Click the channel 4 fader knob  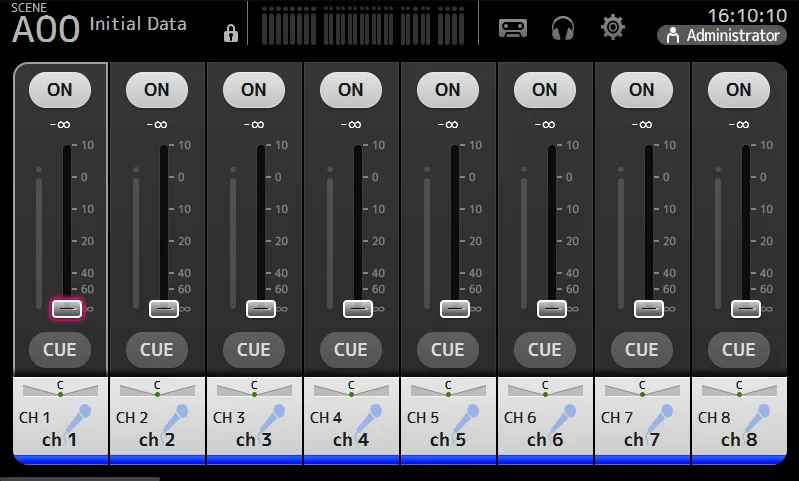tap(358, 309)
